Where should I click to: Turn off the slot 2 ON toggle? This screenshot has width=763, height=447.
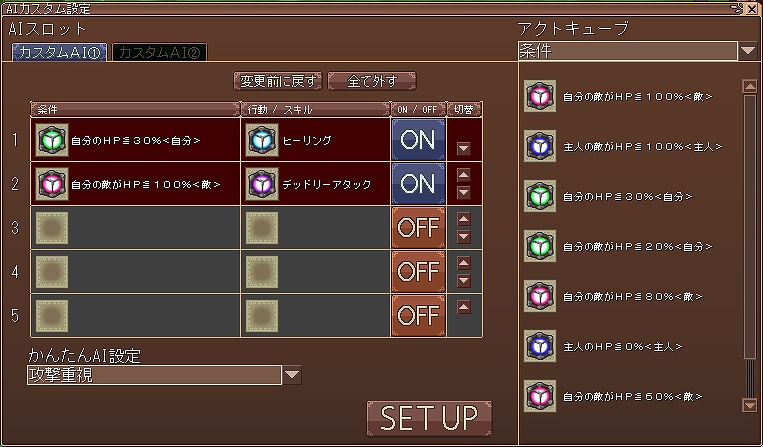tap(417, 184)
